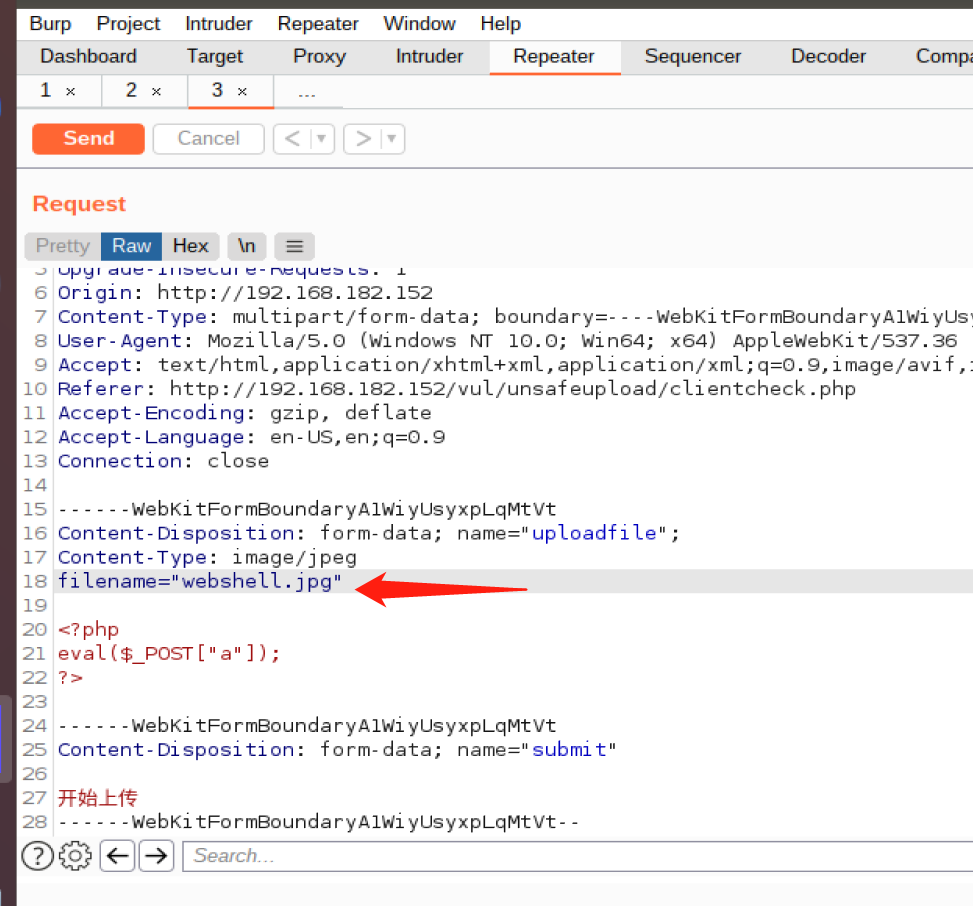Click the <?php opening tag line
This screenshot has width=973, height=906.
pos(88,629)
